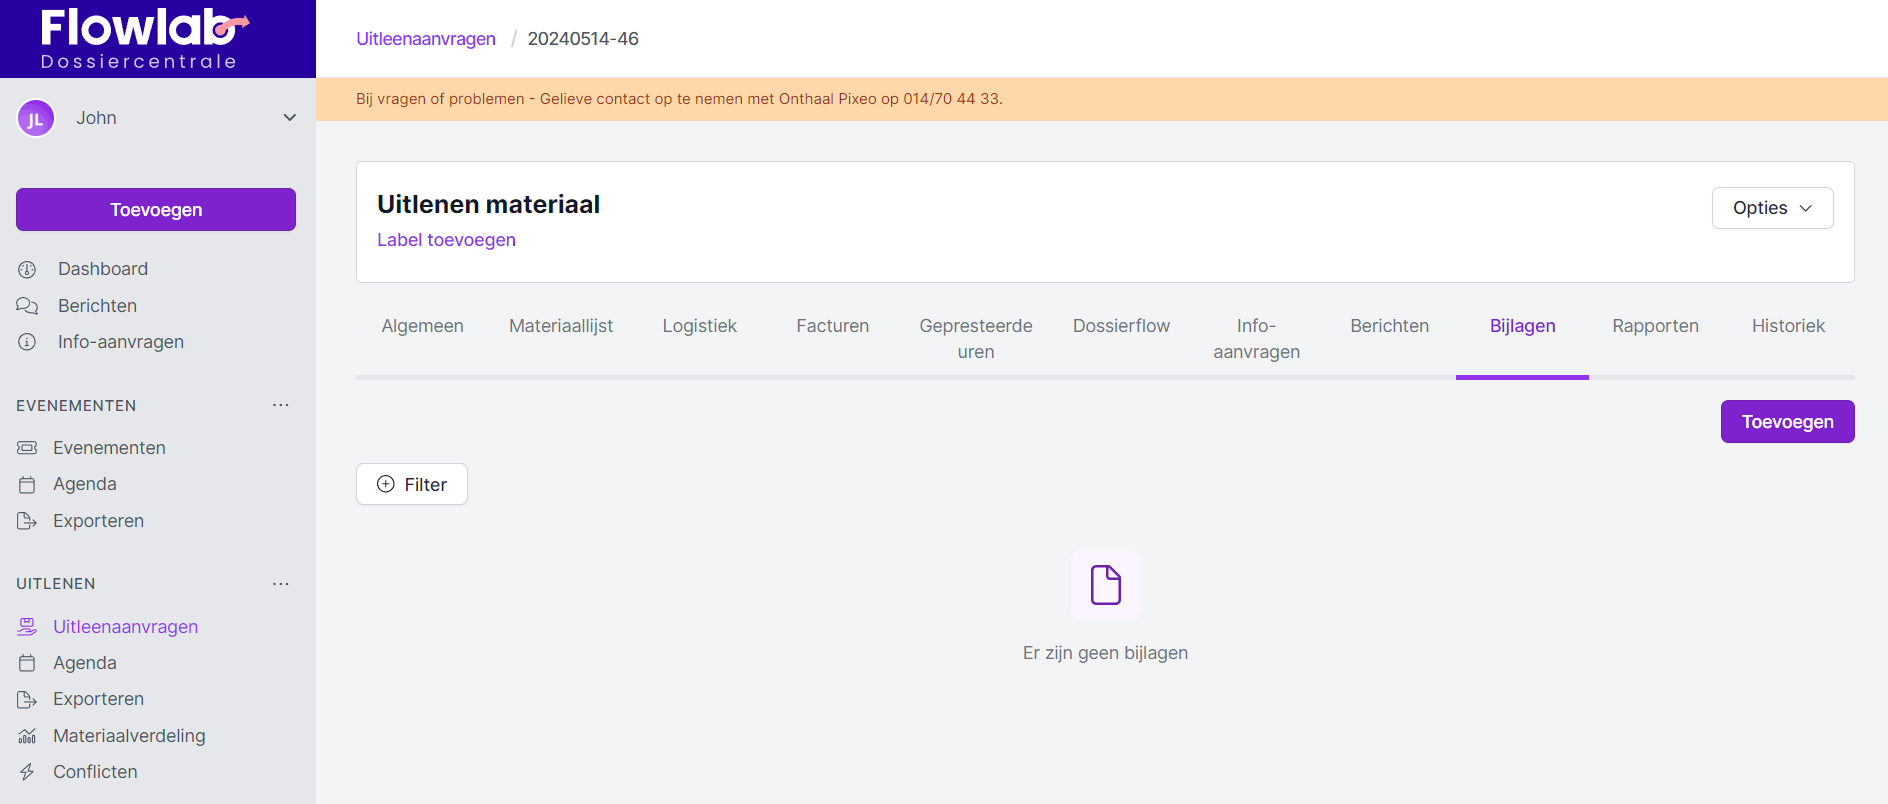Click the JL user avatar
The image size is (1888, 804).
(36, 118)
